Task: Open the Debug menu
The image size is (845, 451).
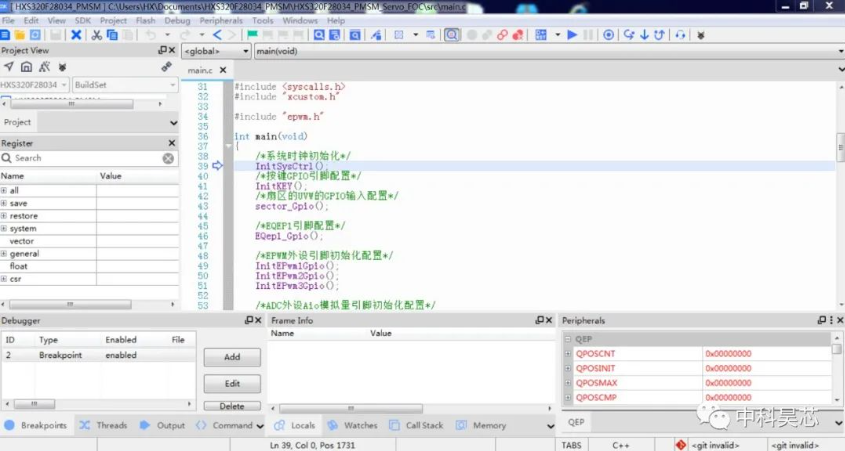Action: click(177, 20)
